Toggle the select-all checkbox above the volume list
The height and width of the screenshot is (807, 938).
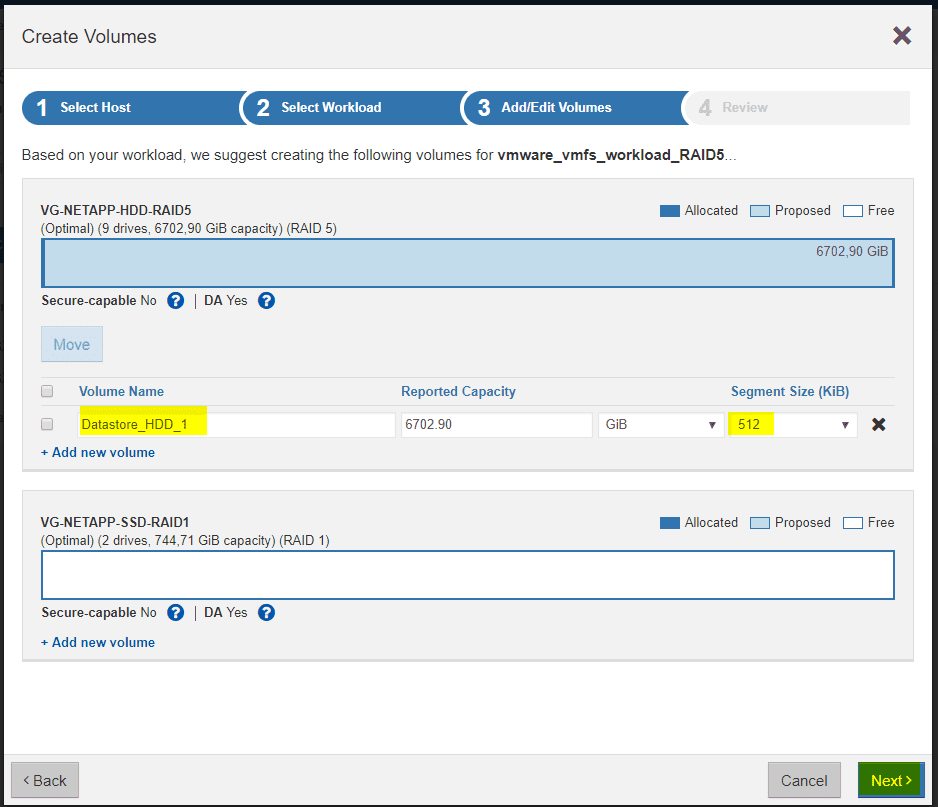[x=46, y=391]
